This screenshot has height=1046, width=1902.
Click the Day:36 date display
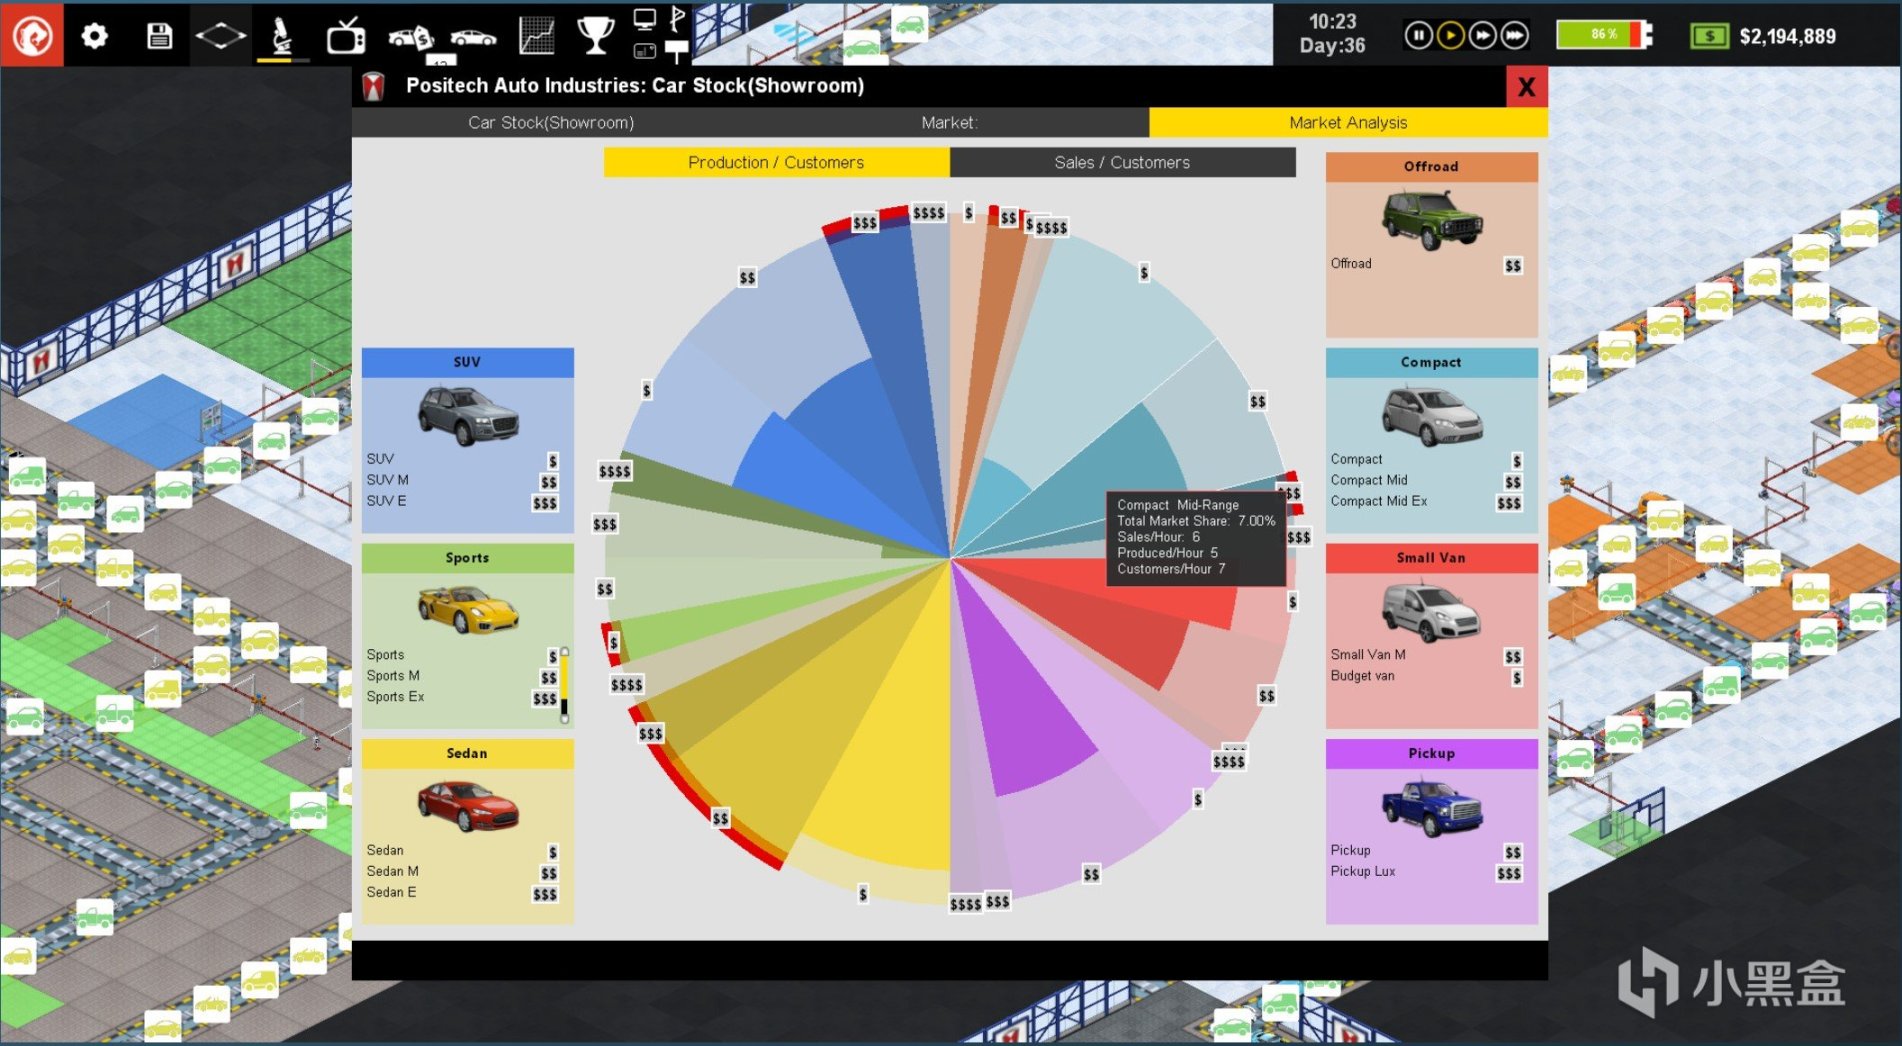(1332, 46)
